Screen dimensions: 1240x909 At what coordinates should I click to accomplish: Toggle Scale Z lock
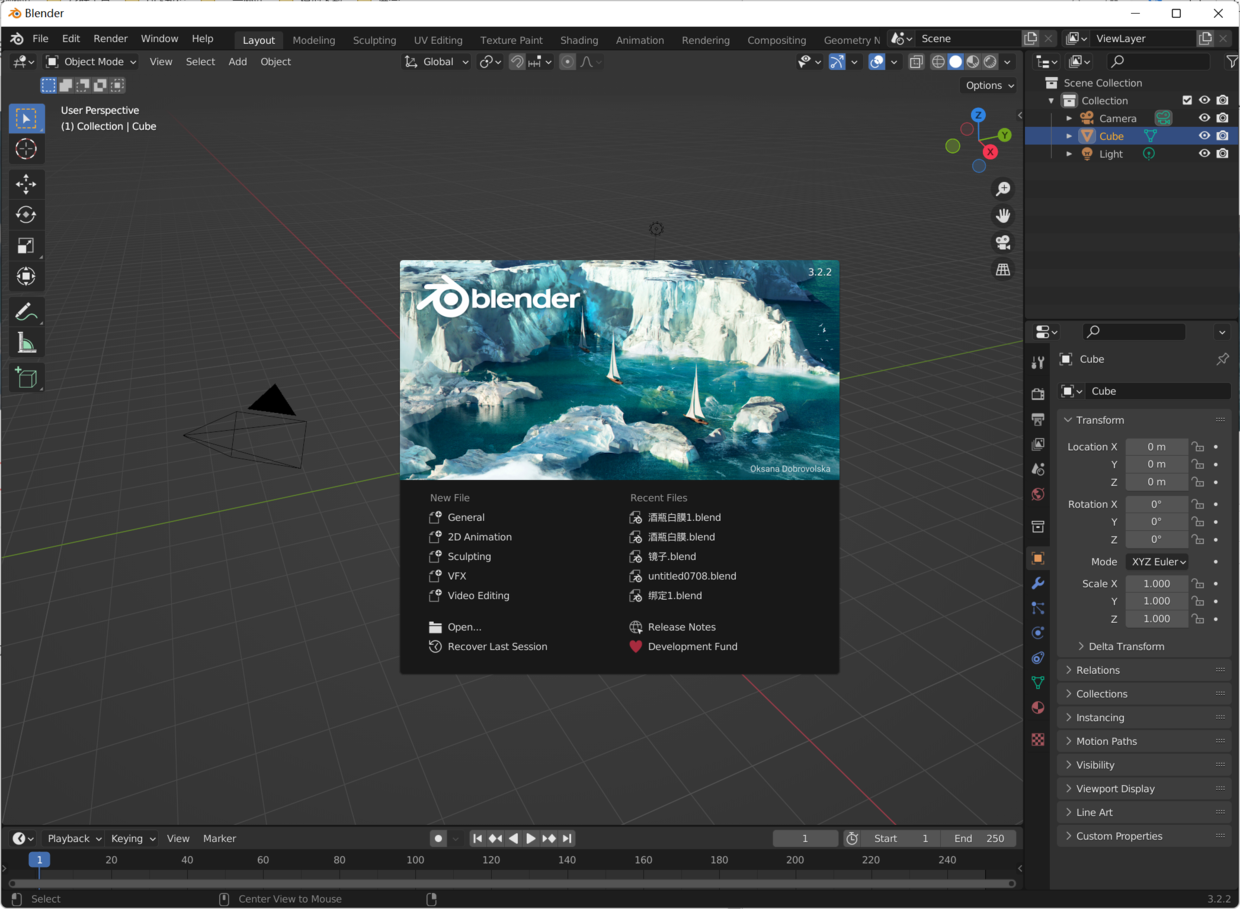click(x=1197, y=619)
